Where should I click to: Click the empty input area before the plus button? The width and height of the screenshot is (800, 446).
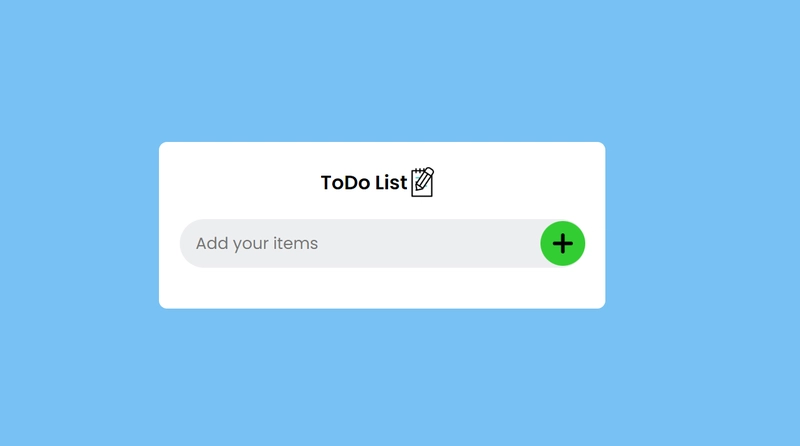coord(429,243)
